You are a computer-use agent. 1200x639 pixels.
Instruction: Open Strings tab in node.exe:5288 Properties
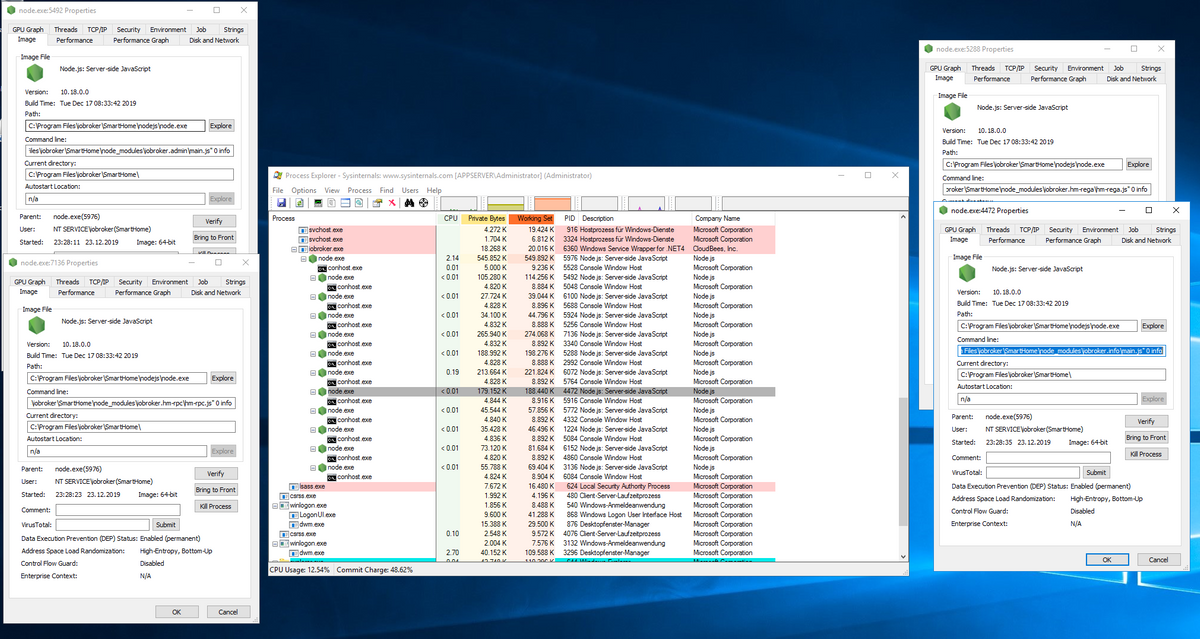1151,68
